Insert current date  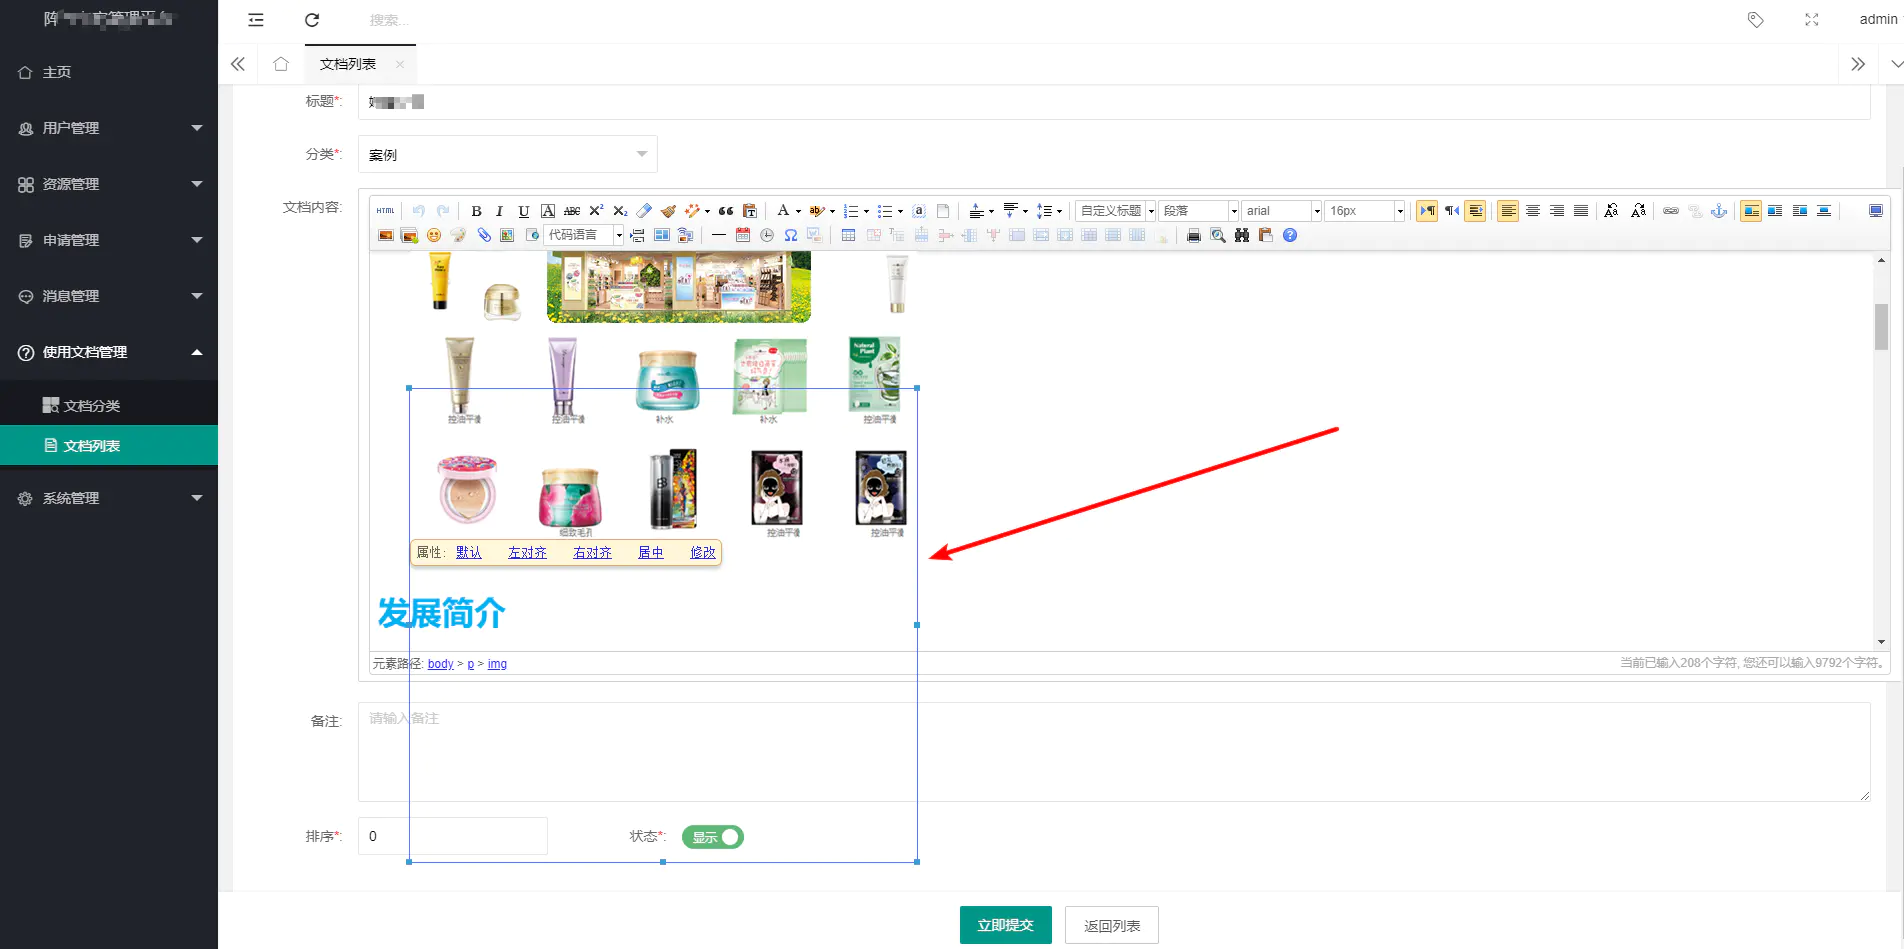click(743, 235)
